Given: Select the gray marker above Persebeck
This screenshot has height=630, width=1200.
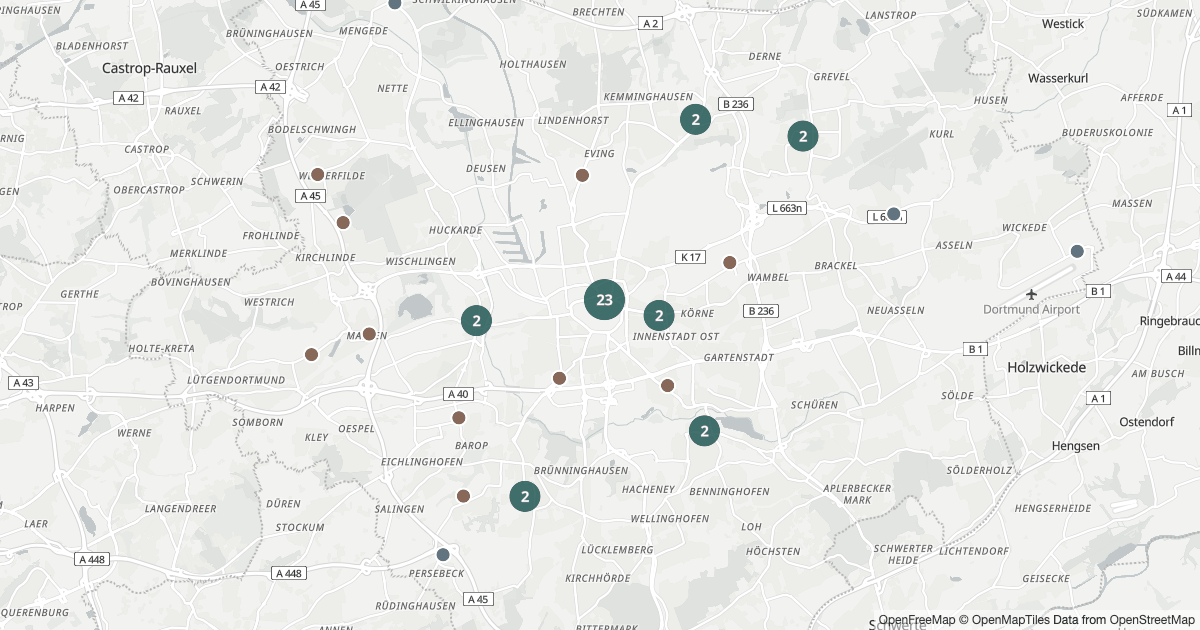Looking at the screenshot, I should [443, 554].
